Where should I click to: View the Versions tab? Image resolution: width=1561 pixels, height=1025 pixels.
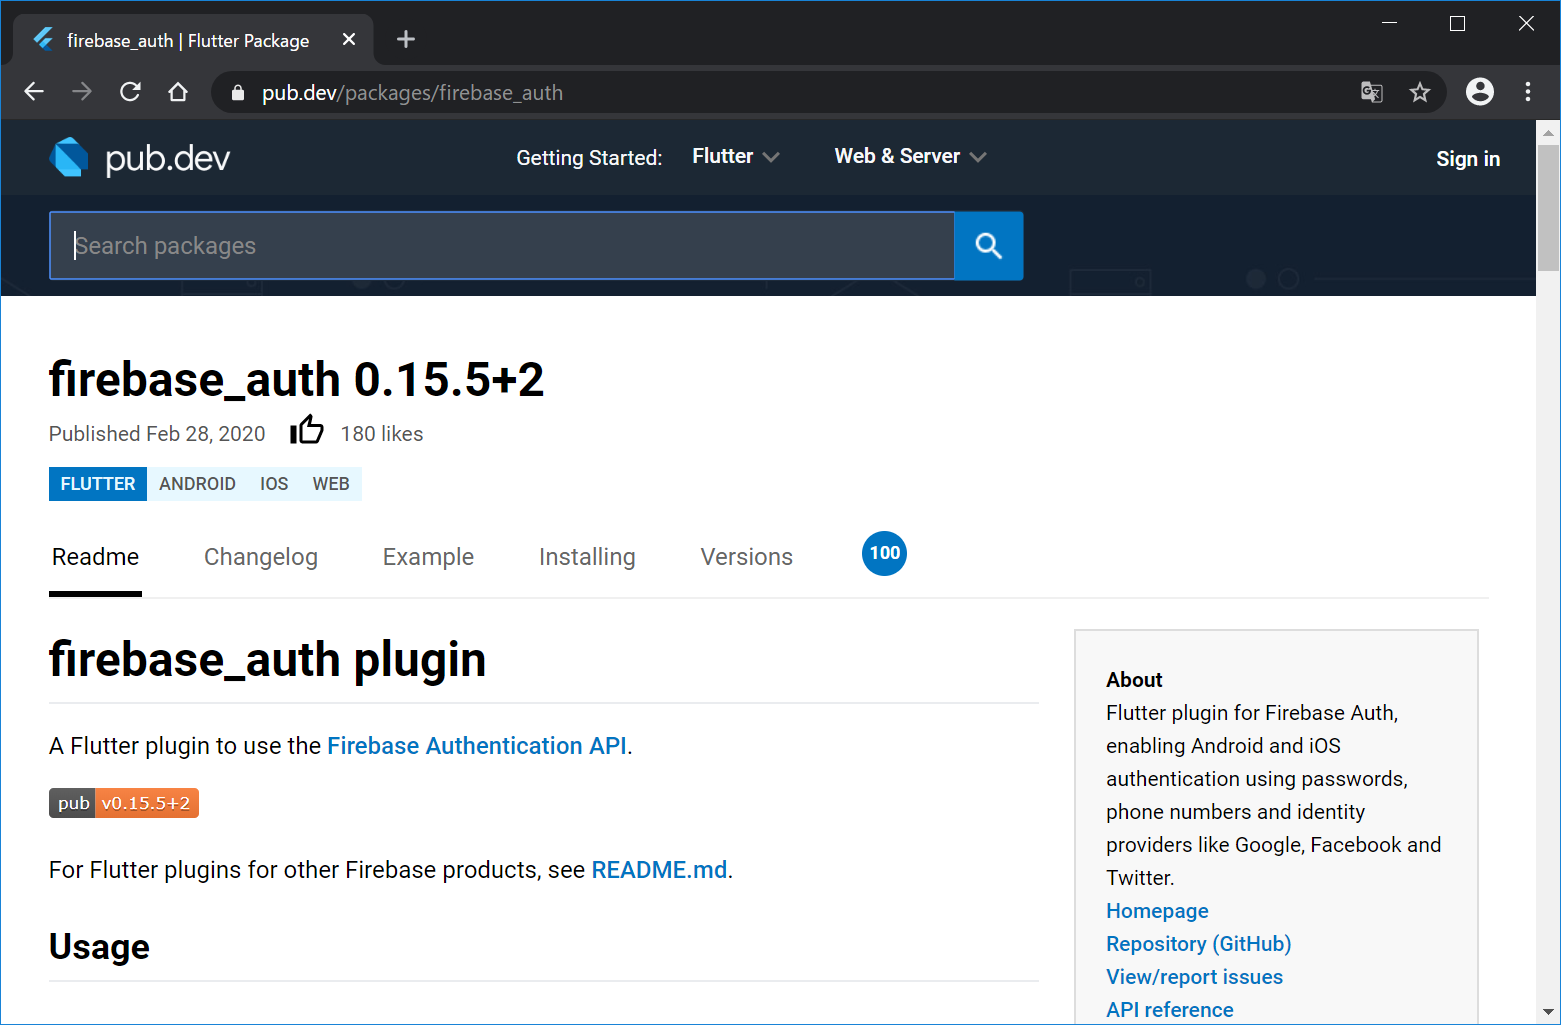747,557
